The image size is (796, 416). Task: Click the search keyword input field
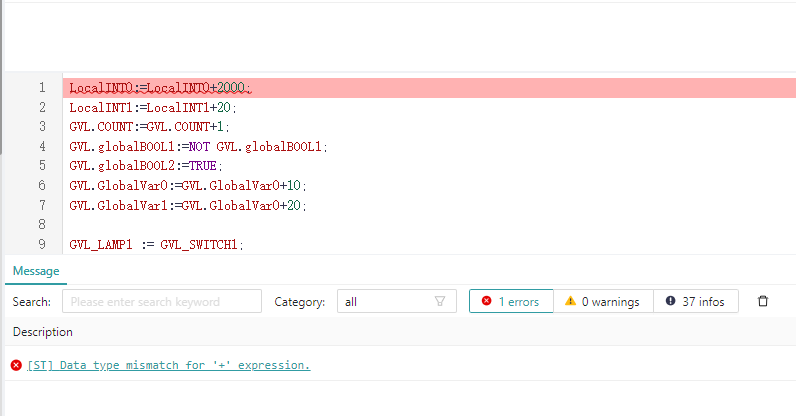(x=162, y=301)
